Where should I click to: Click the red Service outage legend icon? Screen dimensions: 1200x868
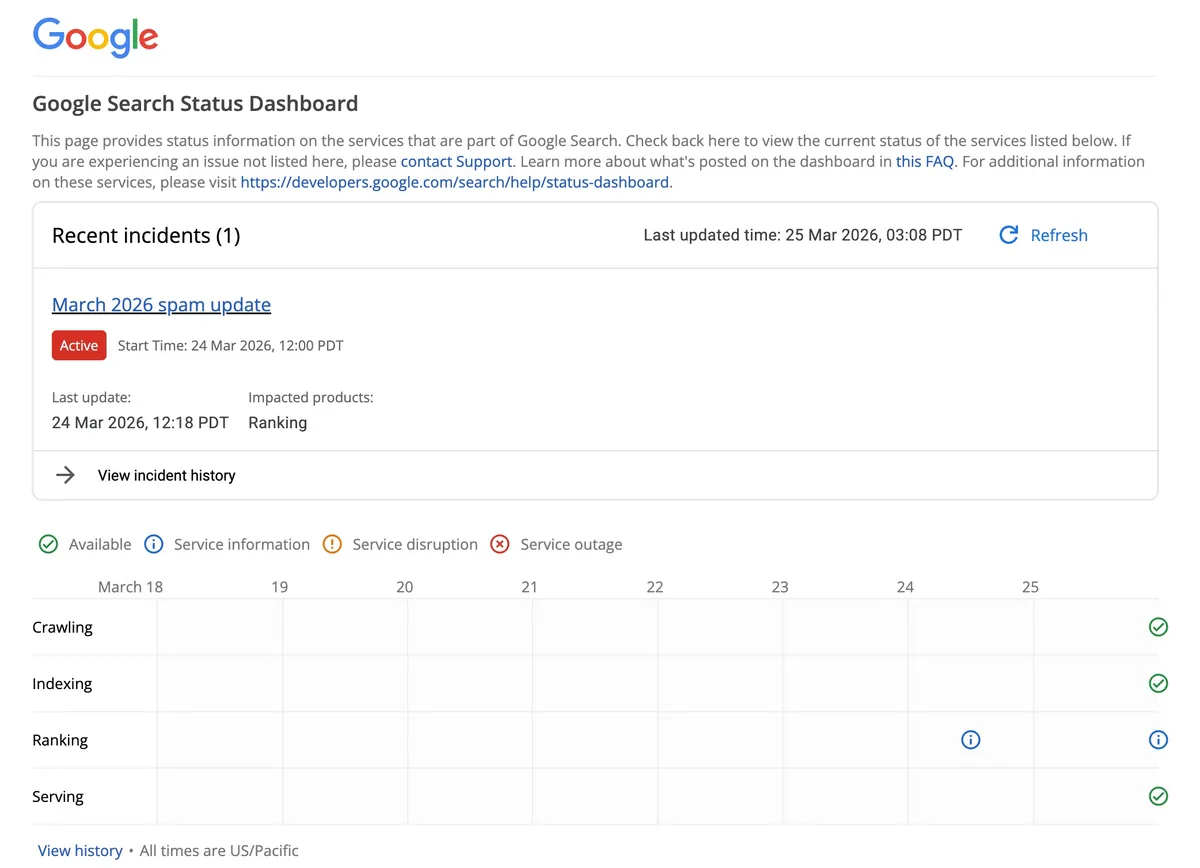pyautogui.click(x=499, y=544)
